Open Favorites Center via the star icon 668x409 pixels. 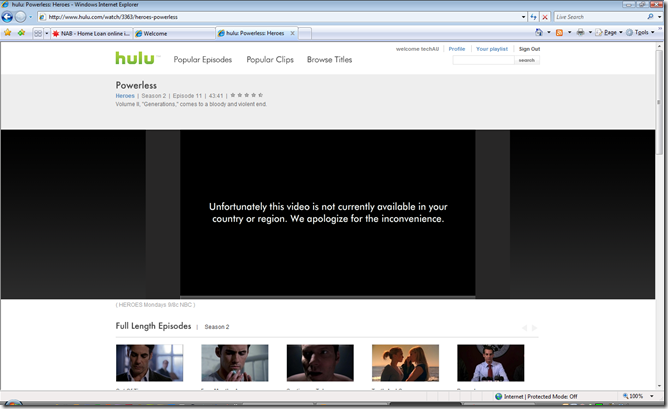click(x=8, y=32)
